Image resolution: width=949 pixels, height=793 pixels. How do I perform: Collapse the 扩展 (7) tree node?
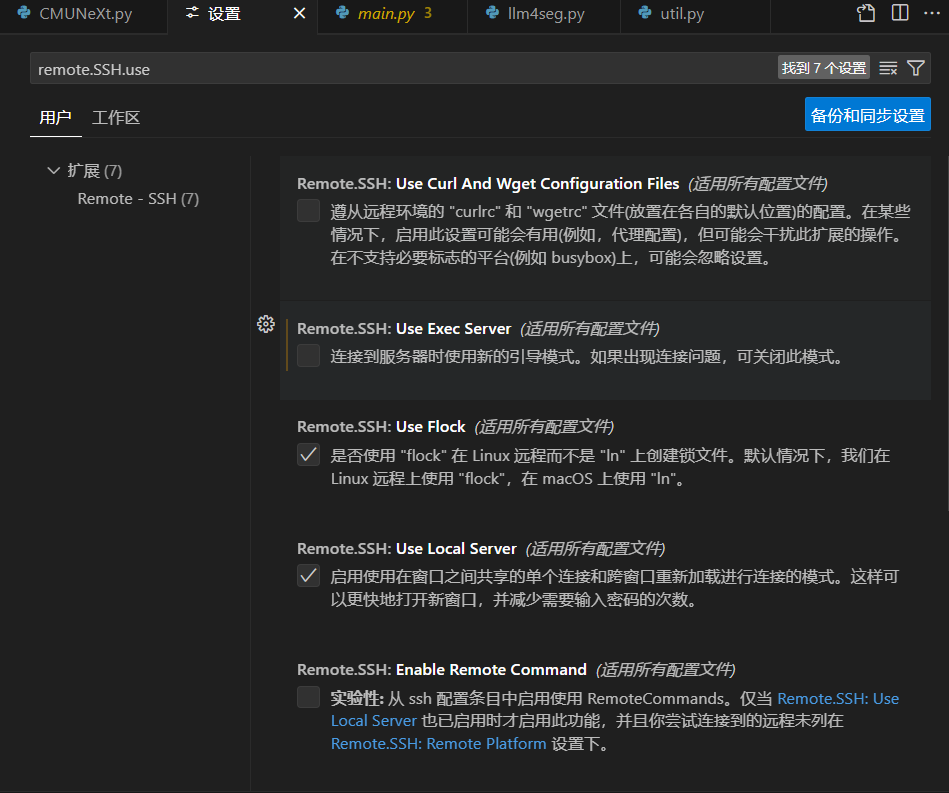(x=53, y=170)
